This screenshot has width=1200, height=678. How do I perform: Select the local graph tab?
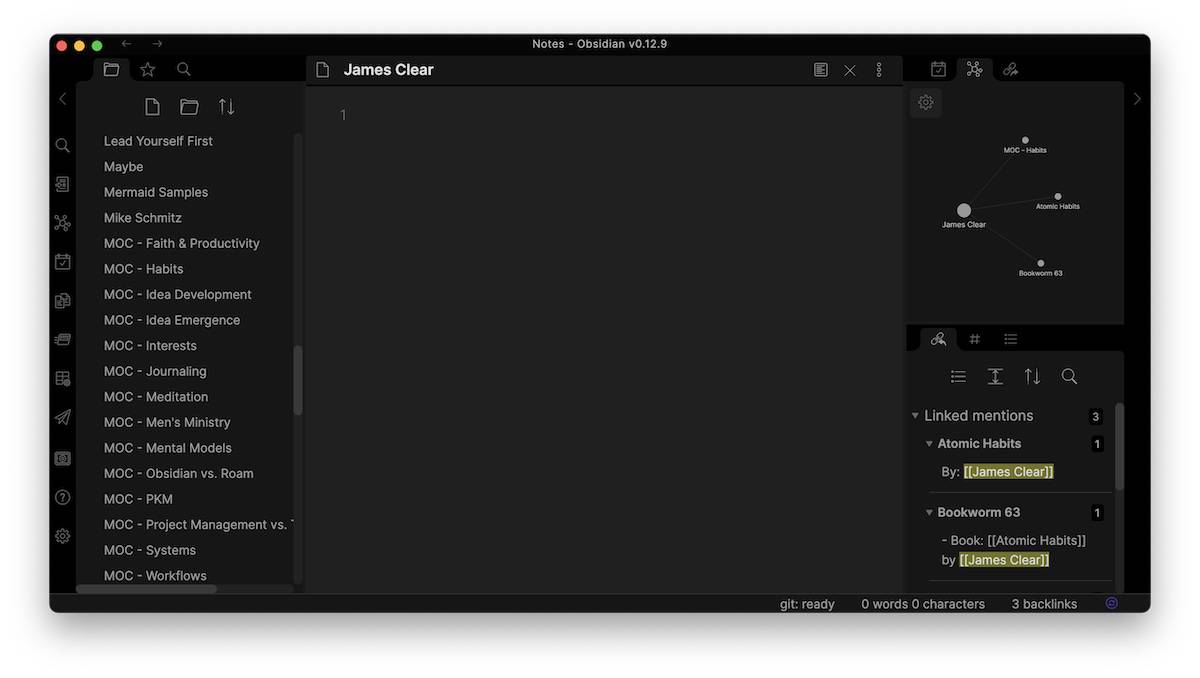(x=974, y=70)
